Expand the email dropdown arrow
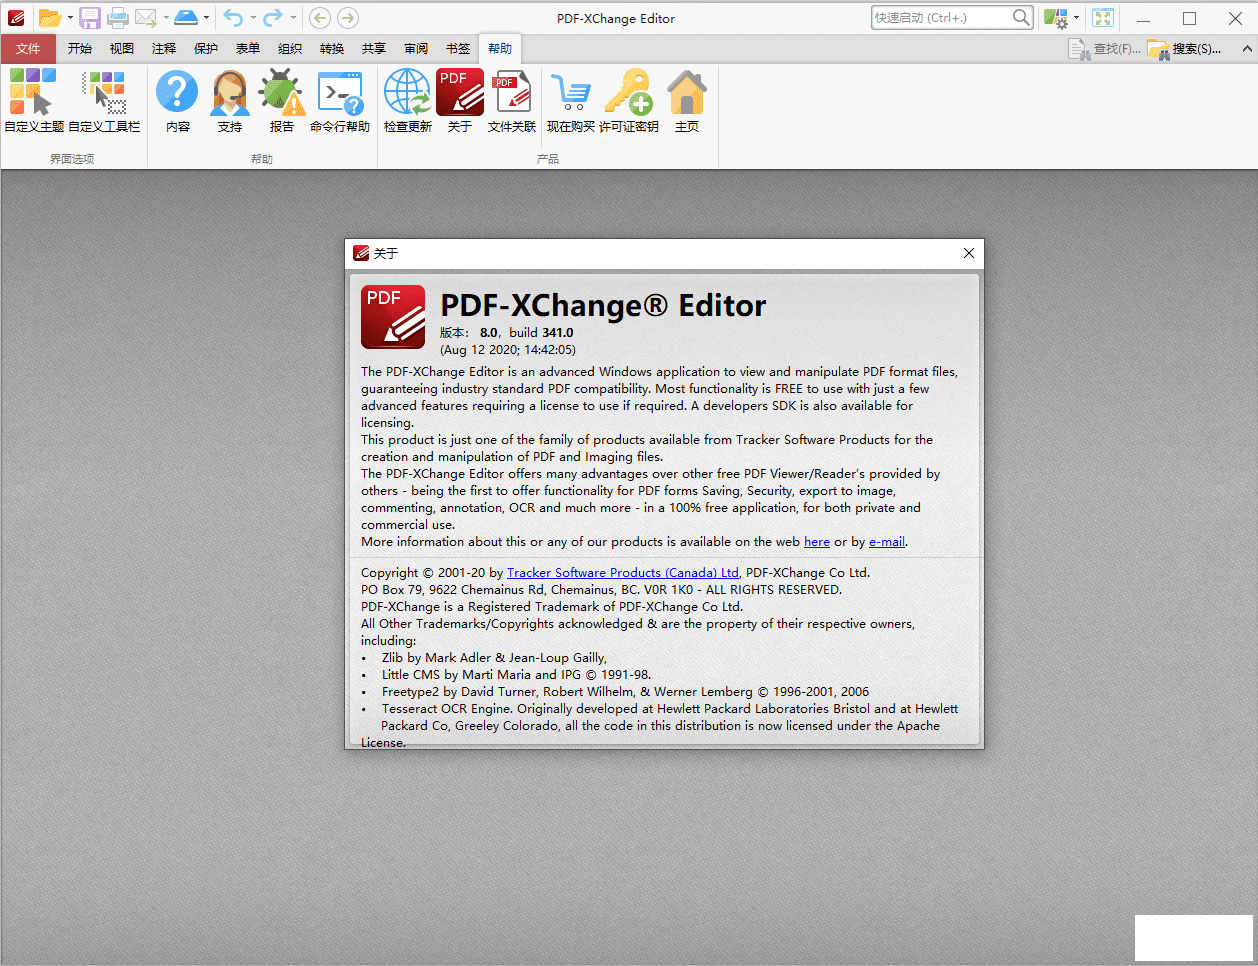Screen dimensions: 1258x966 tap(166, 18)
